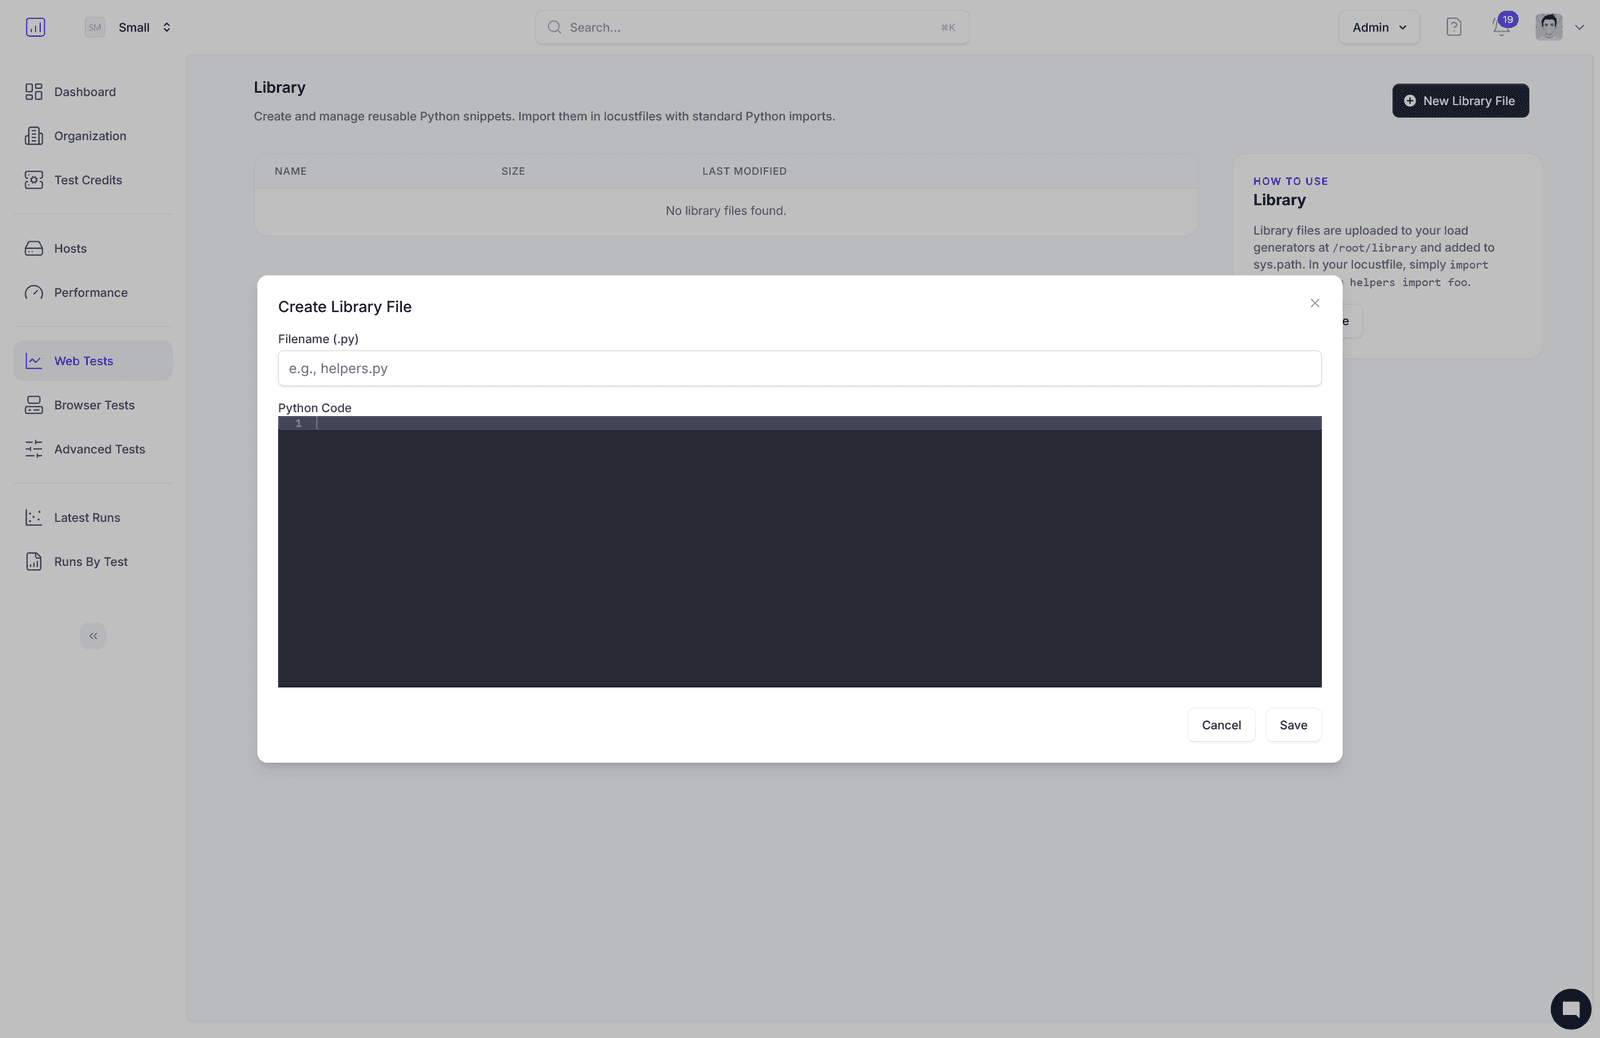Open the Small workspace switcher

coord(133,27)
